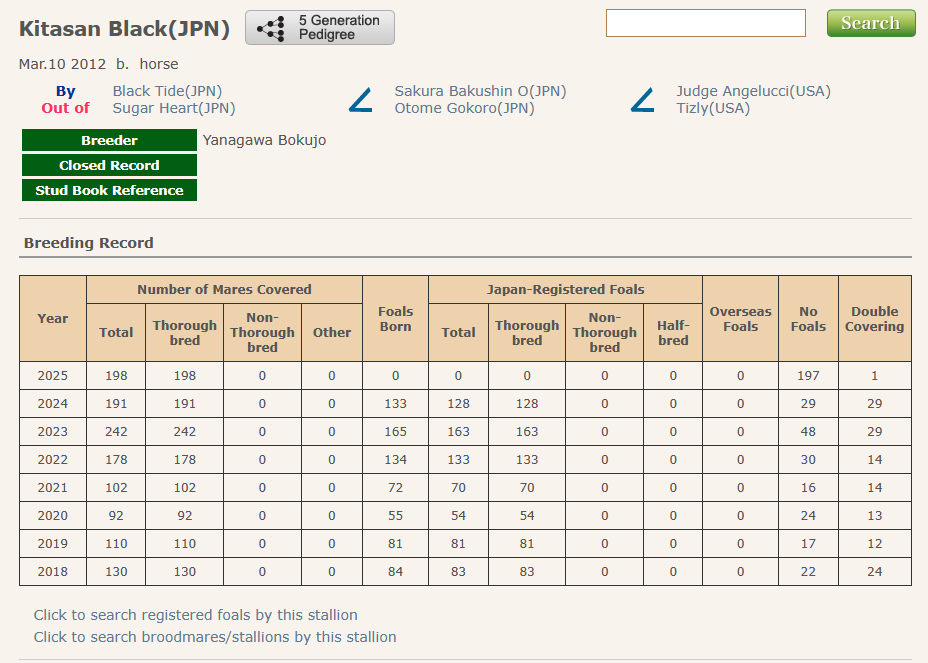Select No Foals value 197 for 2025
This screenshot has height=663, width=928.
pyautogui.click(x=808, y=376)
